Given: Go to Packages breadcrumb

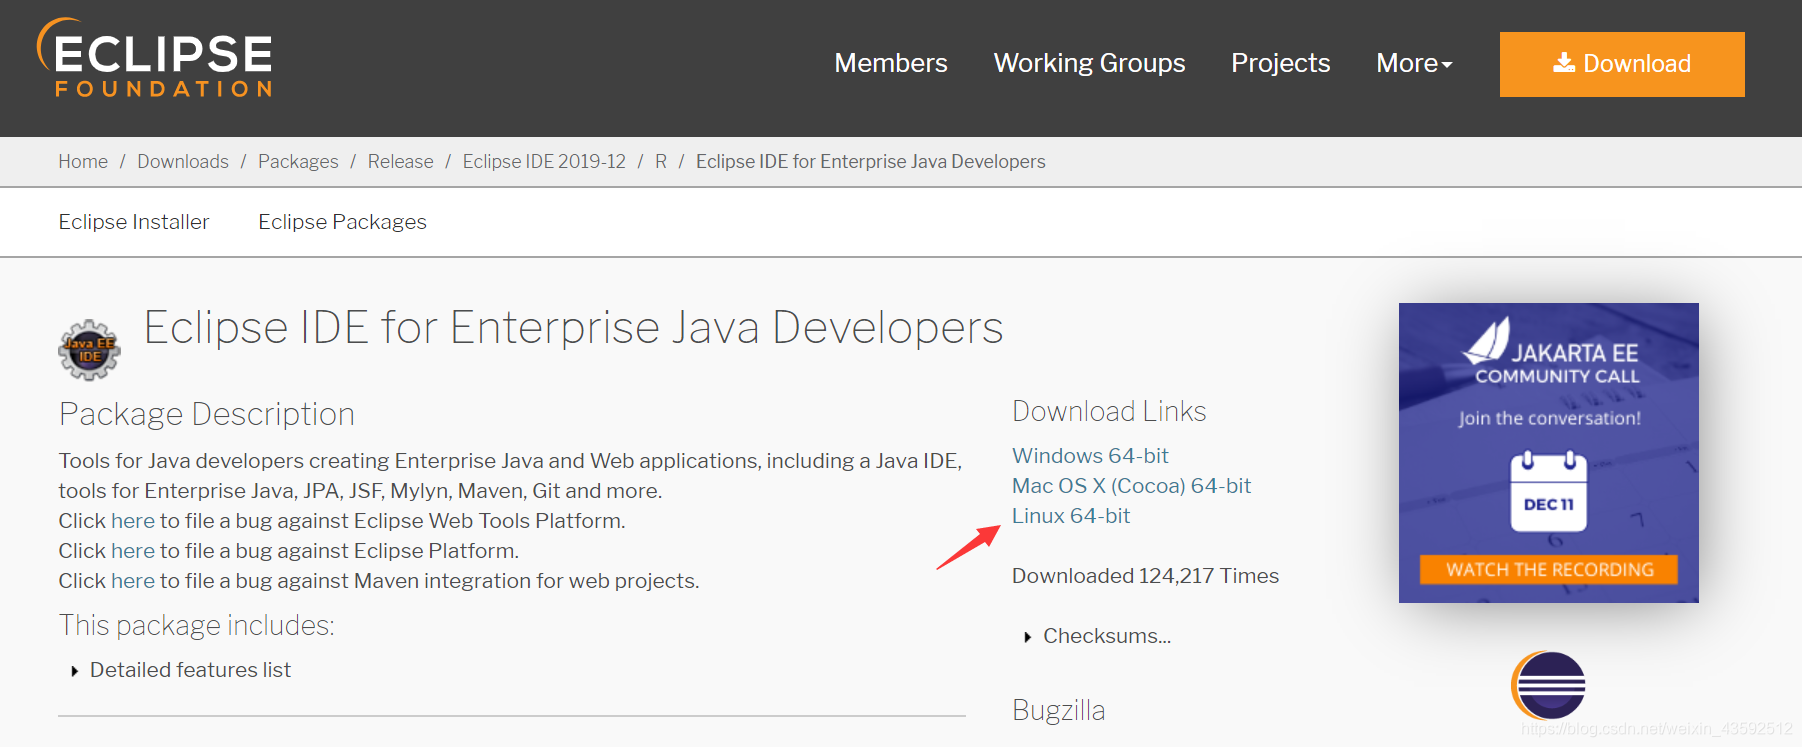Looking at the screenshot, I should click(298, 162).
